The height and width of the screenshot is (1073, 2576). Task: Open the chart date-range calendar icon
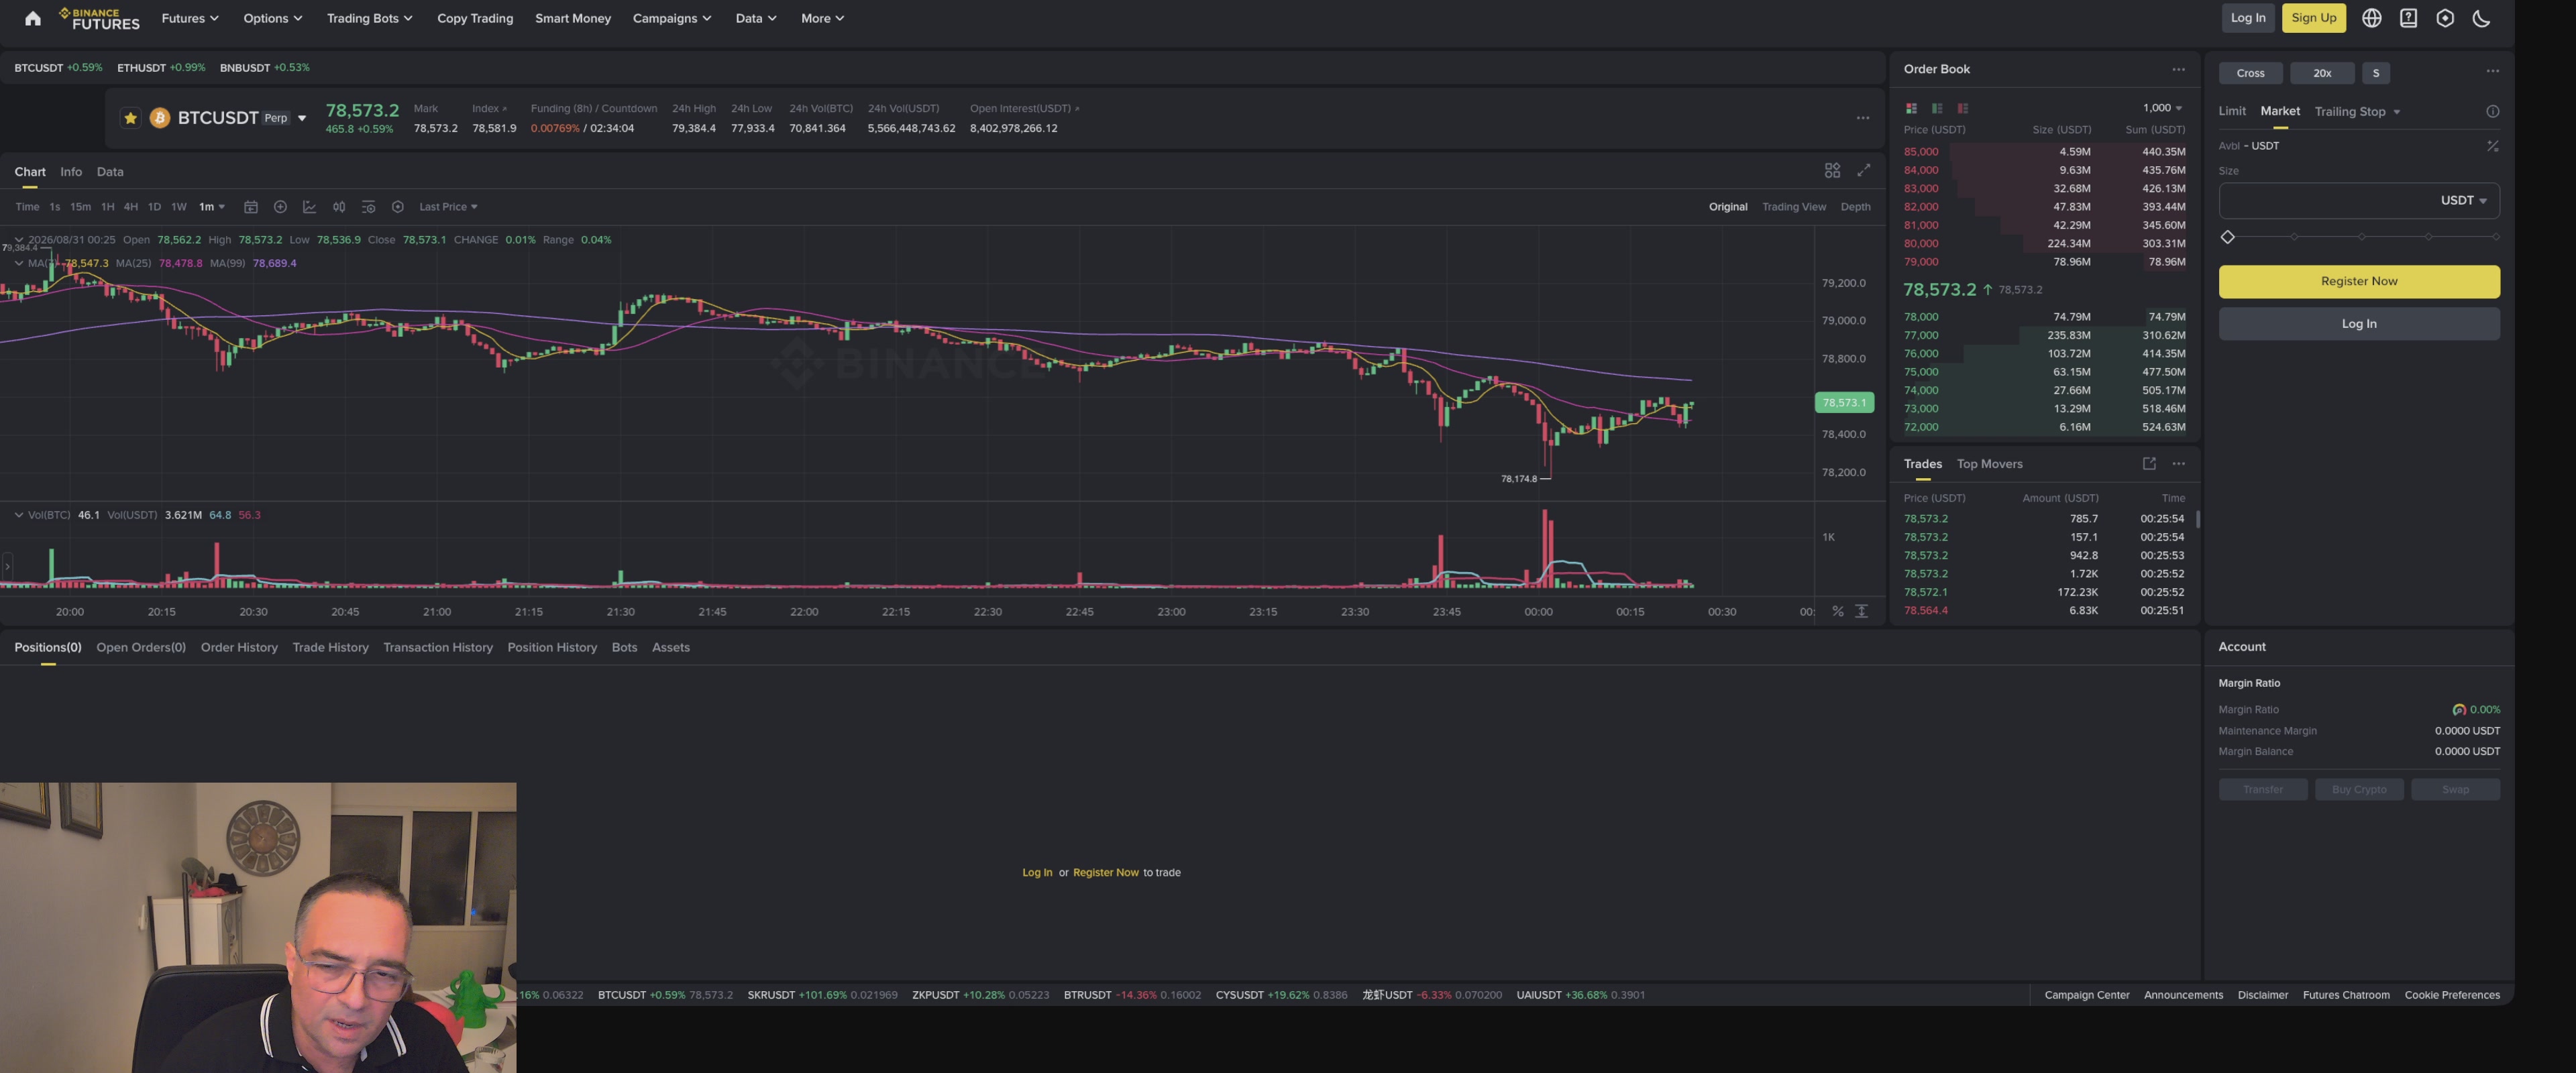tap(251, 207)
